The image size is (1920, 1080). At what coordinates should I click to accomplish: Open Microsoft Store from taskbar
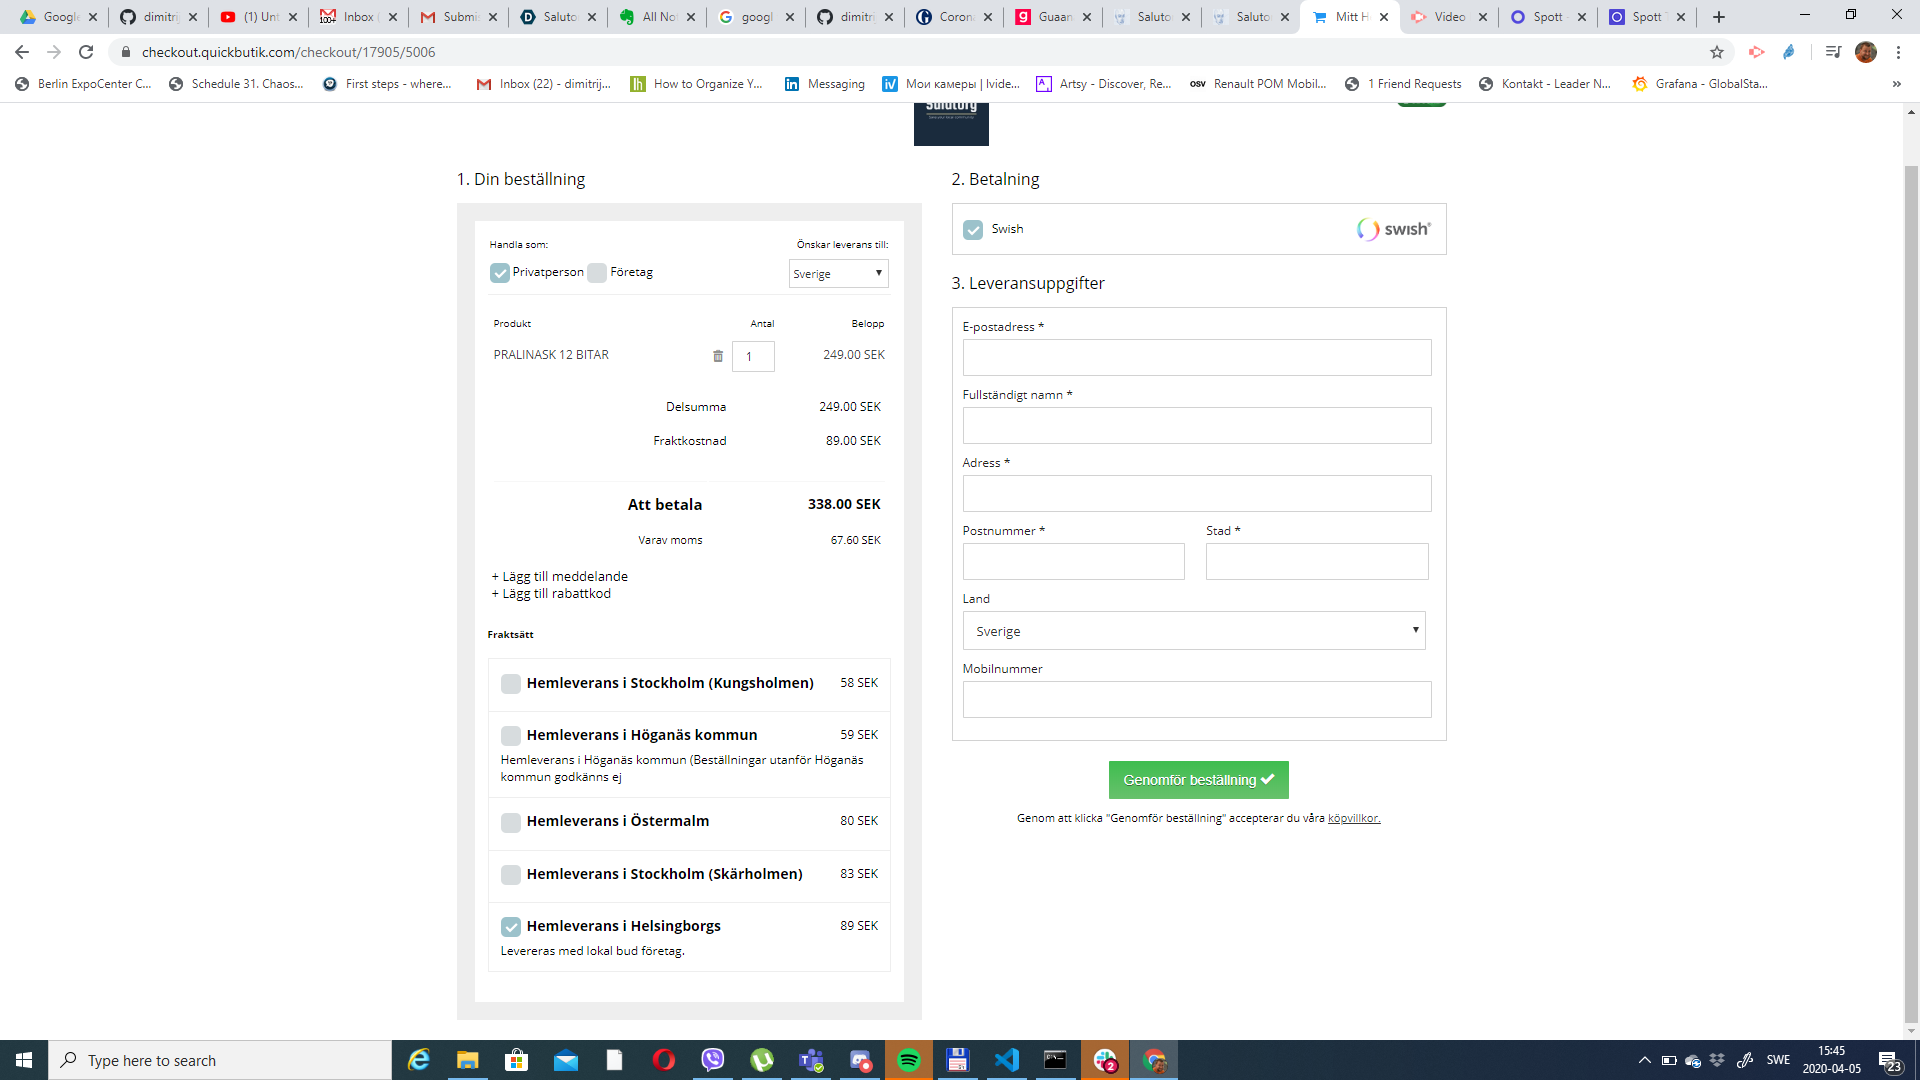click(x=516, y=1060)
